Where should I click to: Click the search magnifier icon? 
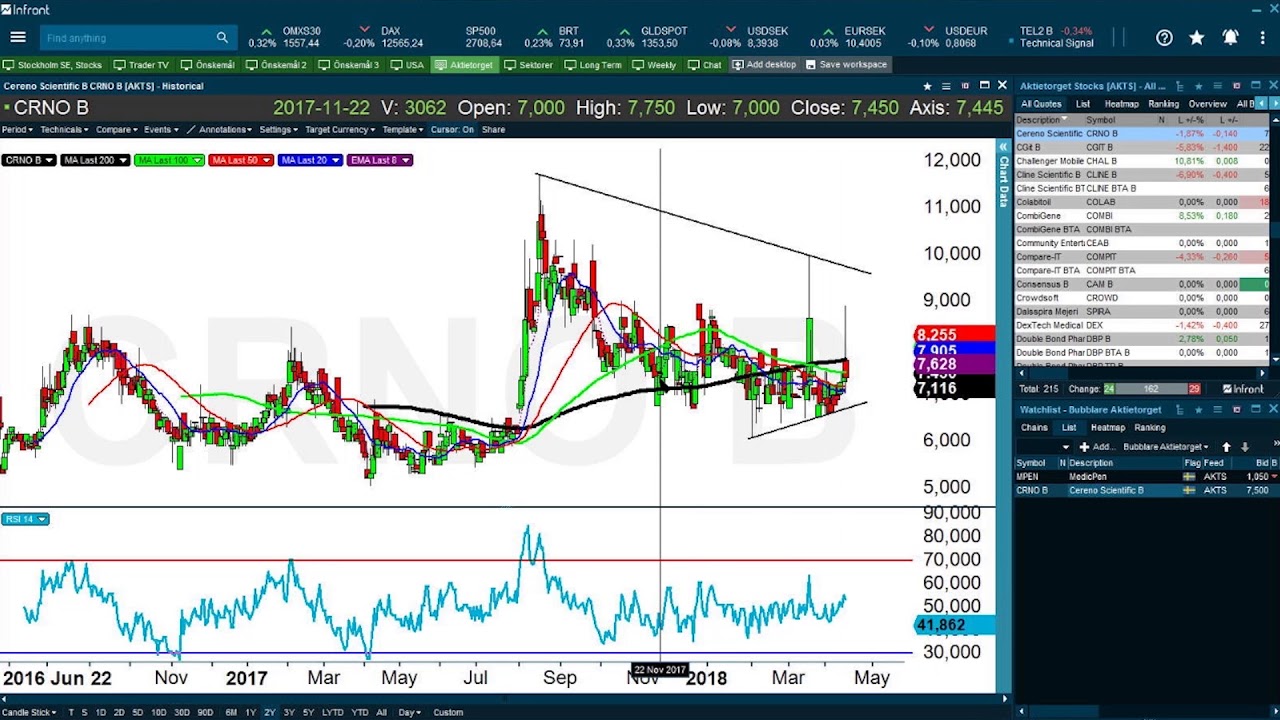[x=222, y=38]
